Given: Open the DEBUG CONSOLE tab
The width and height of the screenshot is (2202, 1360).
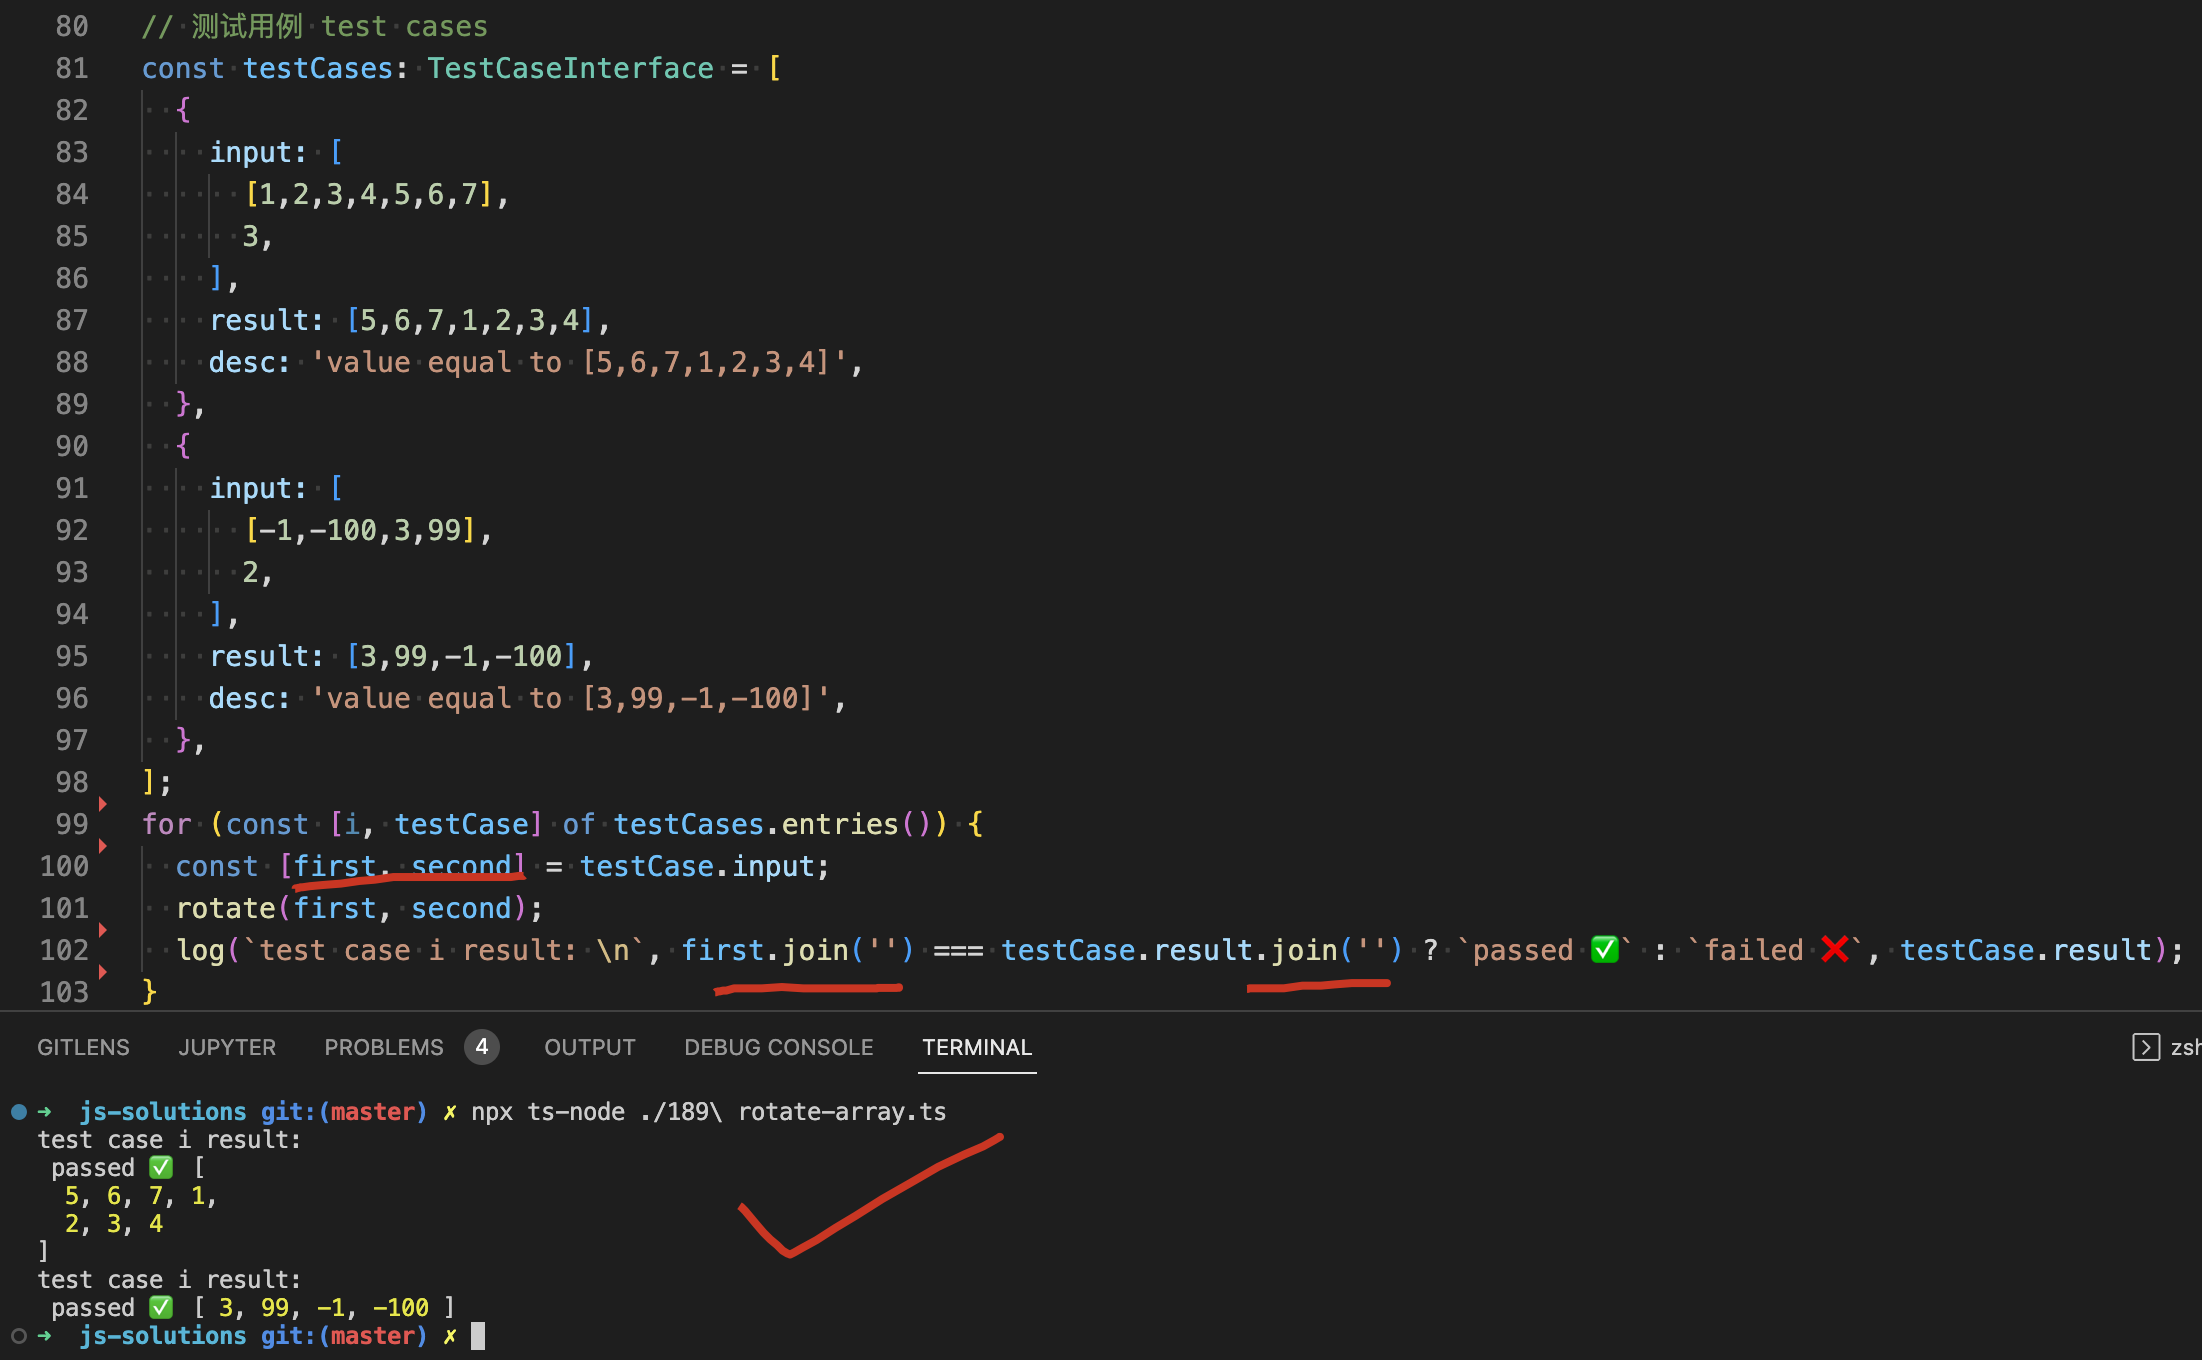Looking at the screenshot, I should [x=778, y=1047].
